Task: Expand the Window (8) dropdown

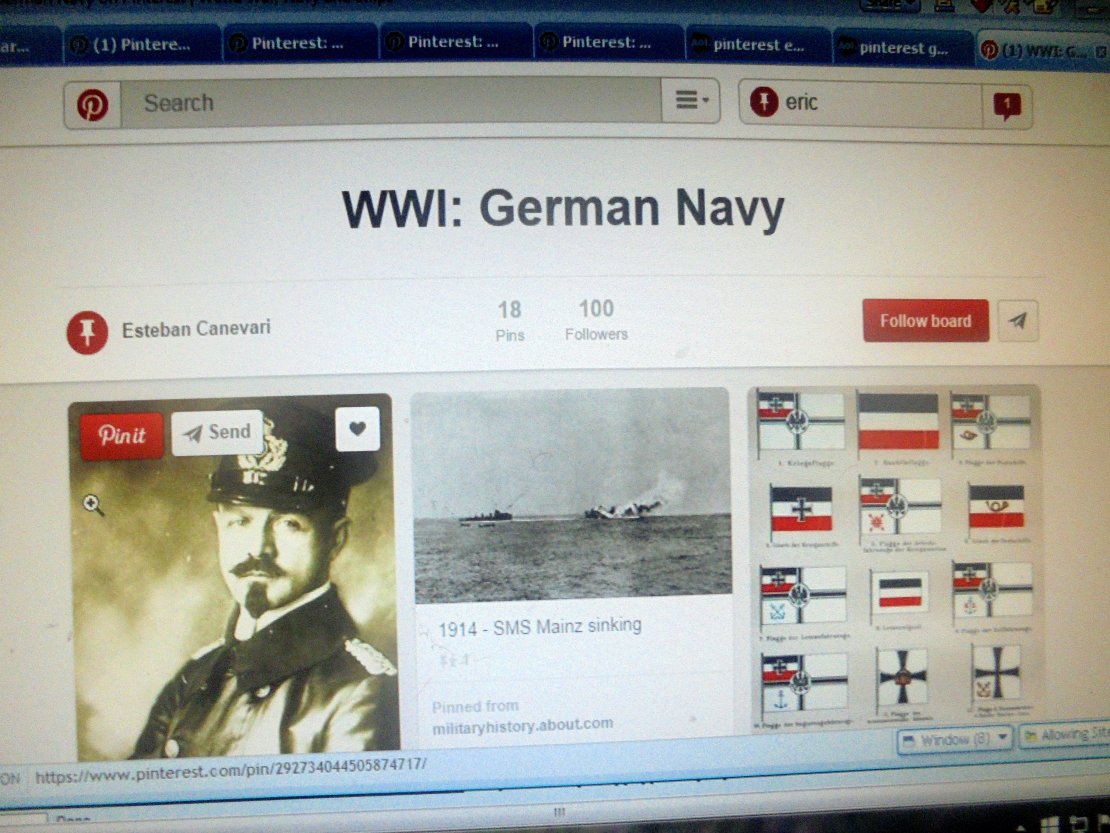Action: [x=954, y=740]
